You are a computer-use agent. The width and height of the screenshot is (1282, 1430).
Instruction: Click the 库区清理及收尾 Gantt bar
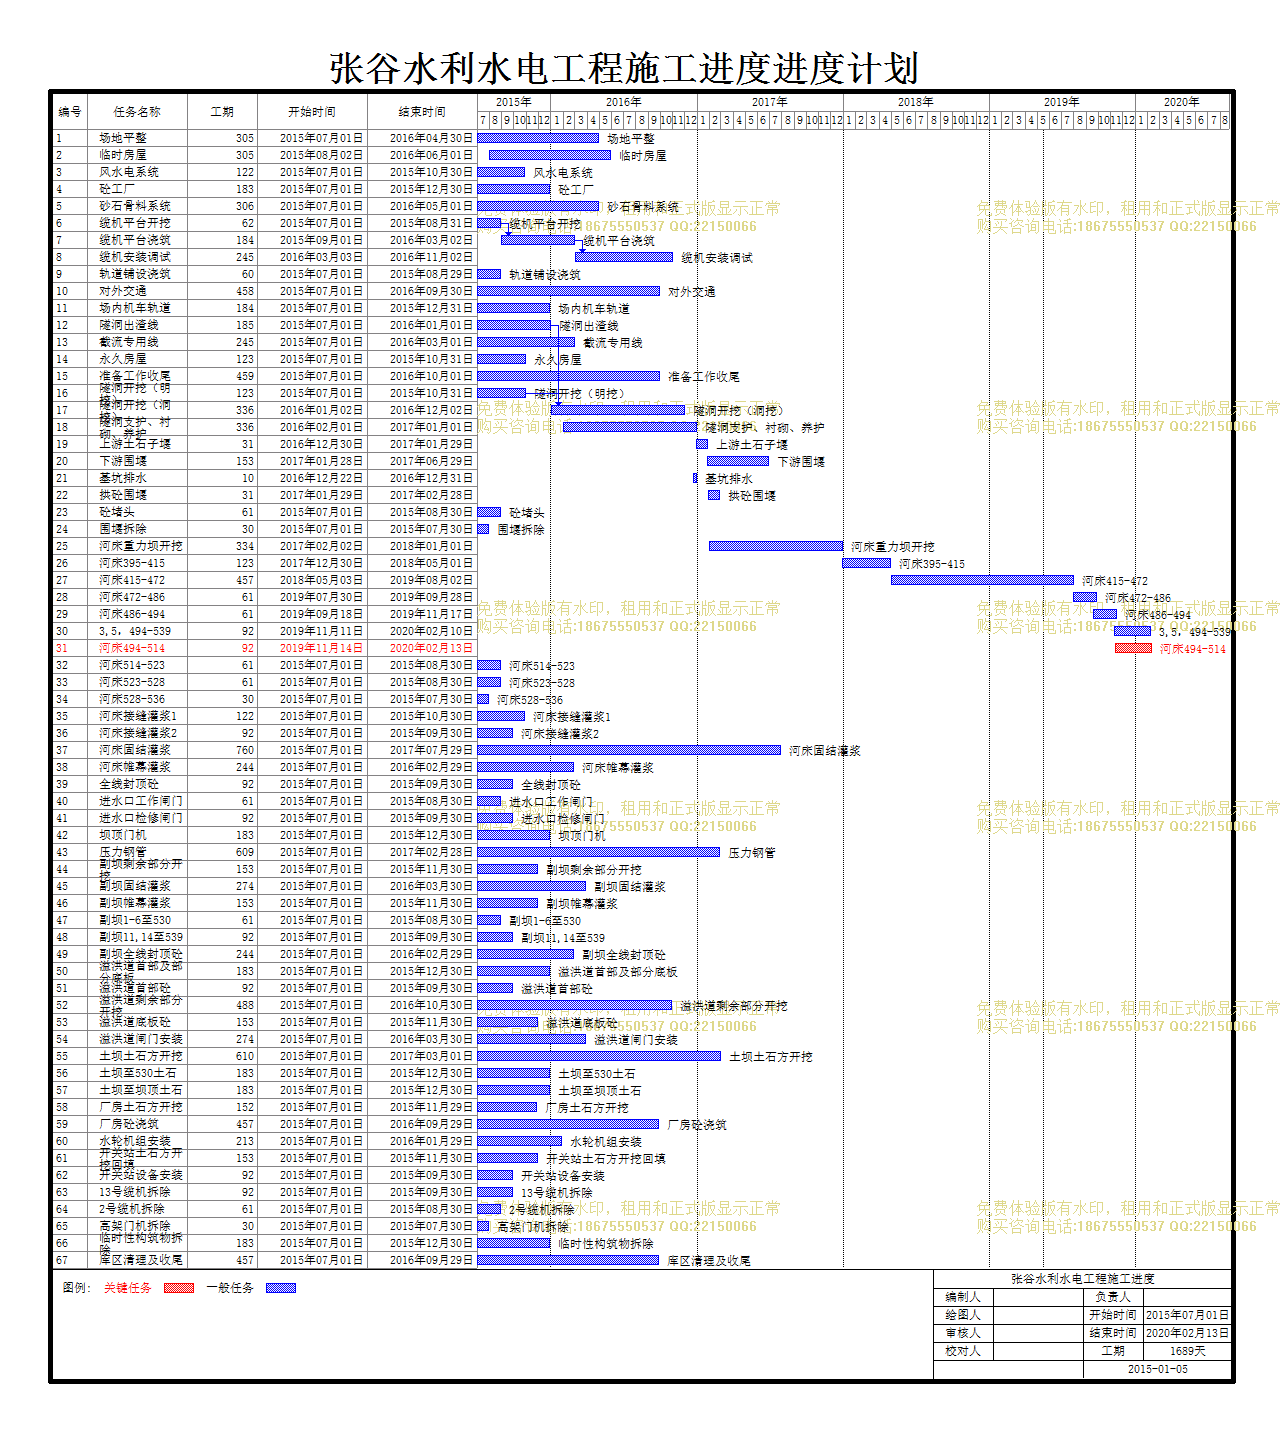click(569, 1260)
